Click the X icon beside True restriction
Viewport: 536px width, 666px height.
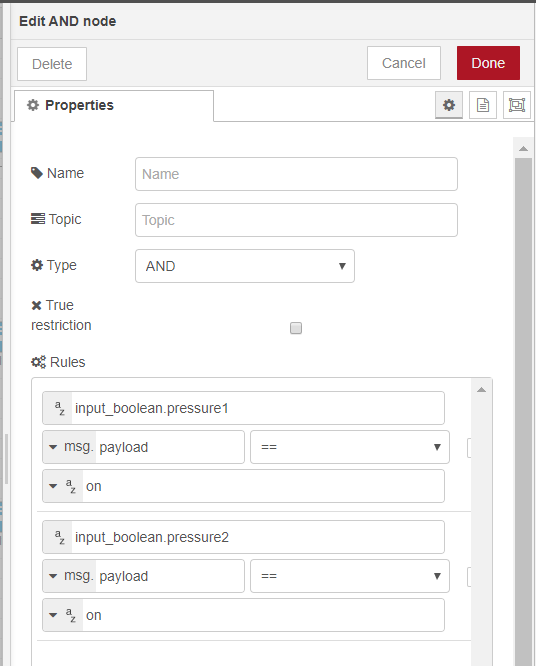37,305
